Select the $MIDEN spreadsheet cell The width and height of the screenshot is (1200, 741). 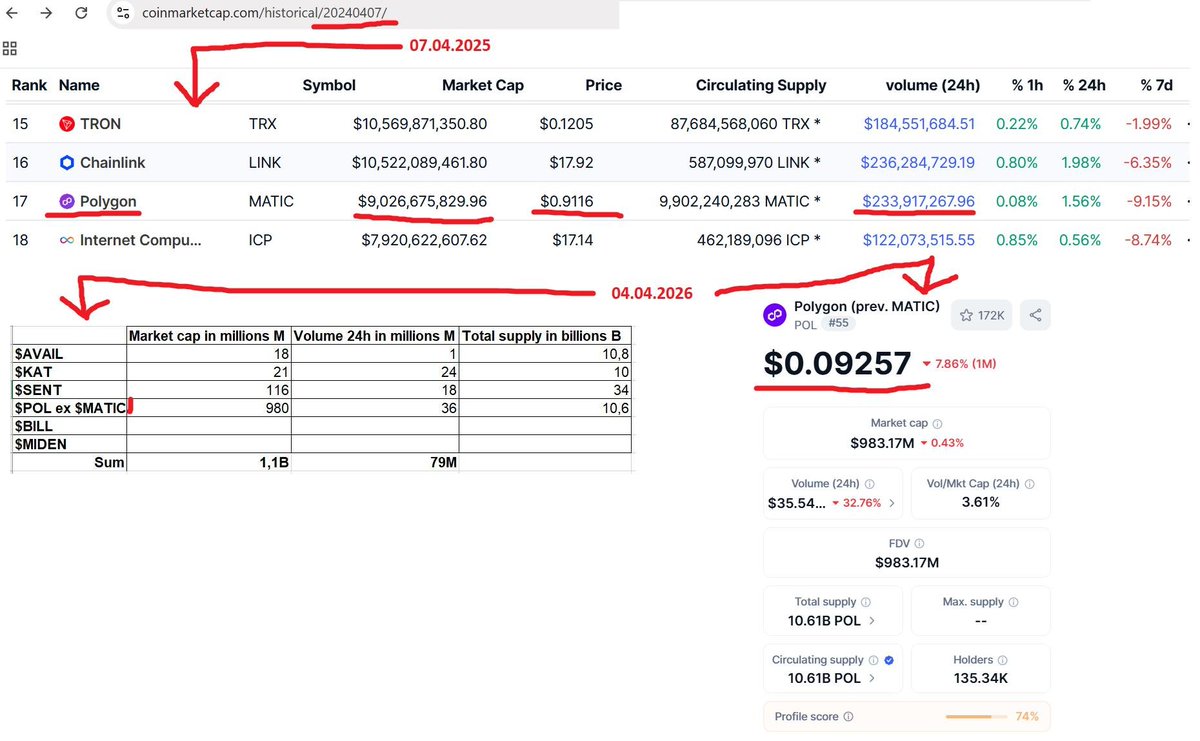click(69, 443)
